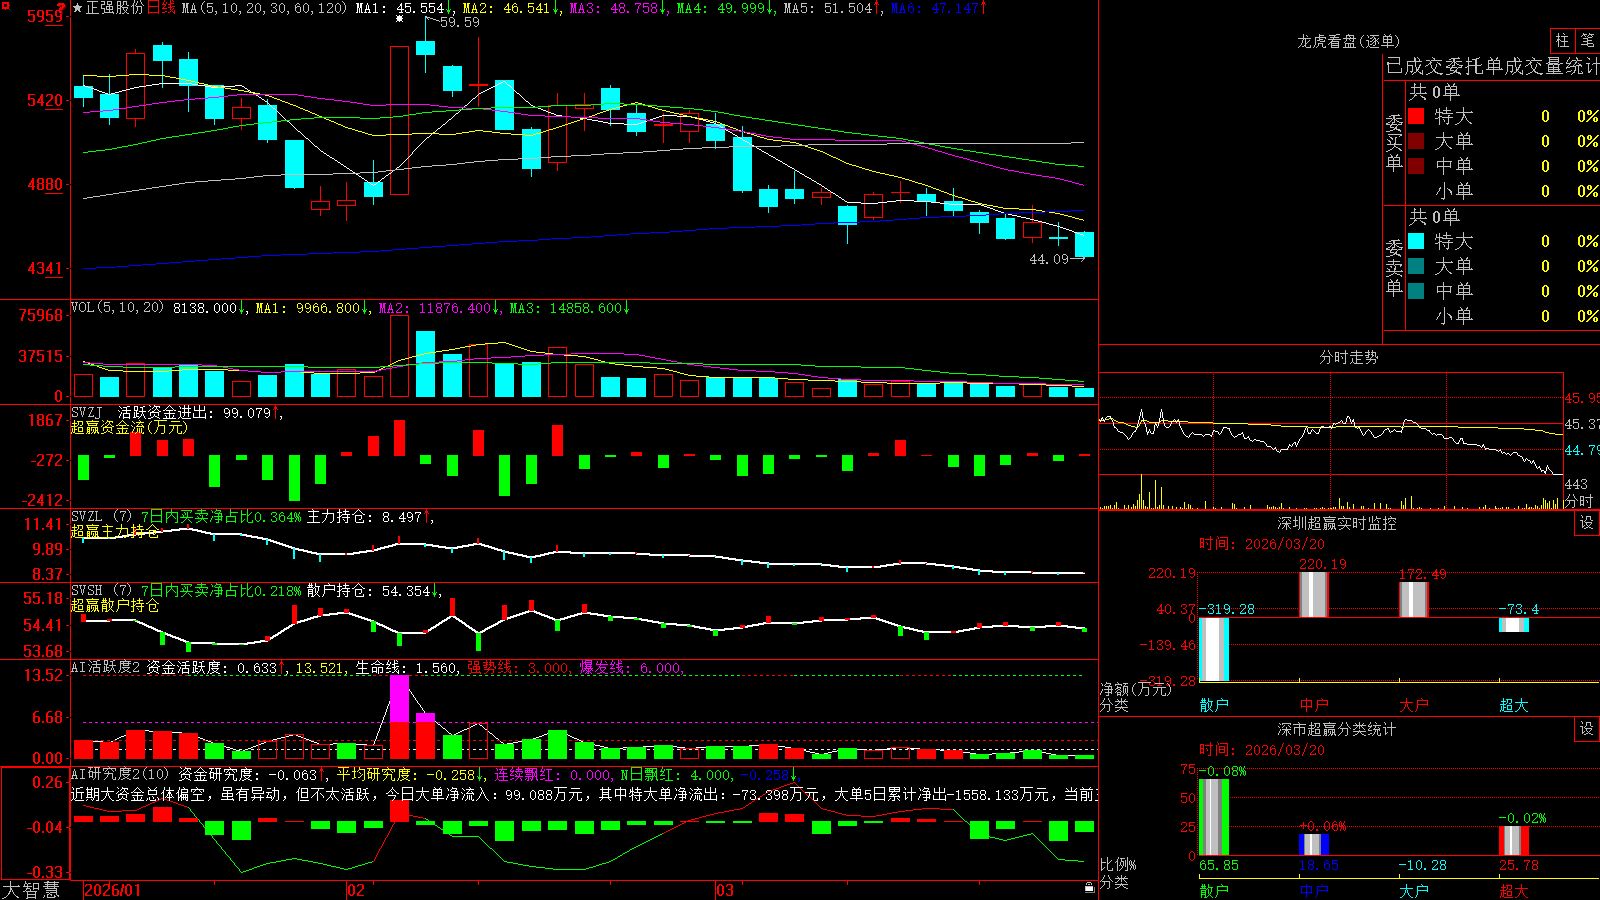This screenshot has width=1600, height=900.
Task: Click the 大户 172.49 bar in 深圳超赢实时监控
Action: click(1414, 599)
